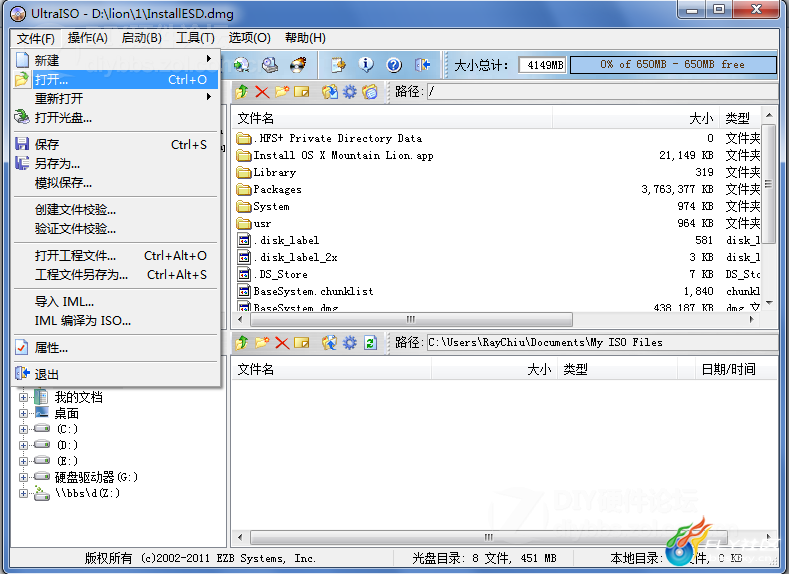
Task: Open the 选项(O) menu
Action: [250, 38]
